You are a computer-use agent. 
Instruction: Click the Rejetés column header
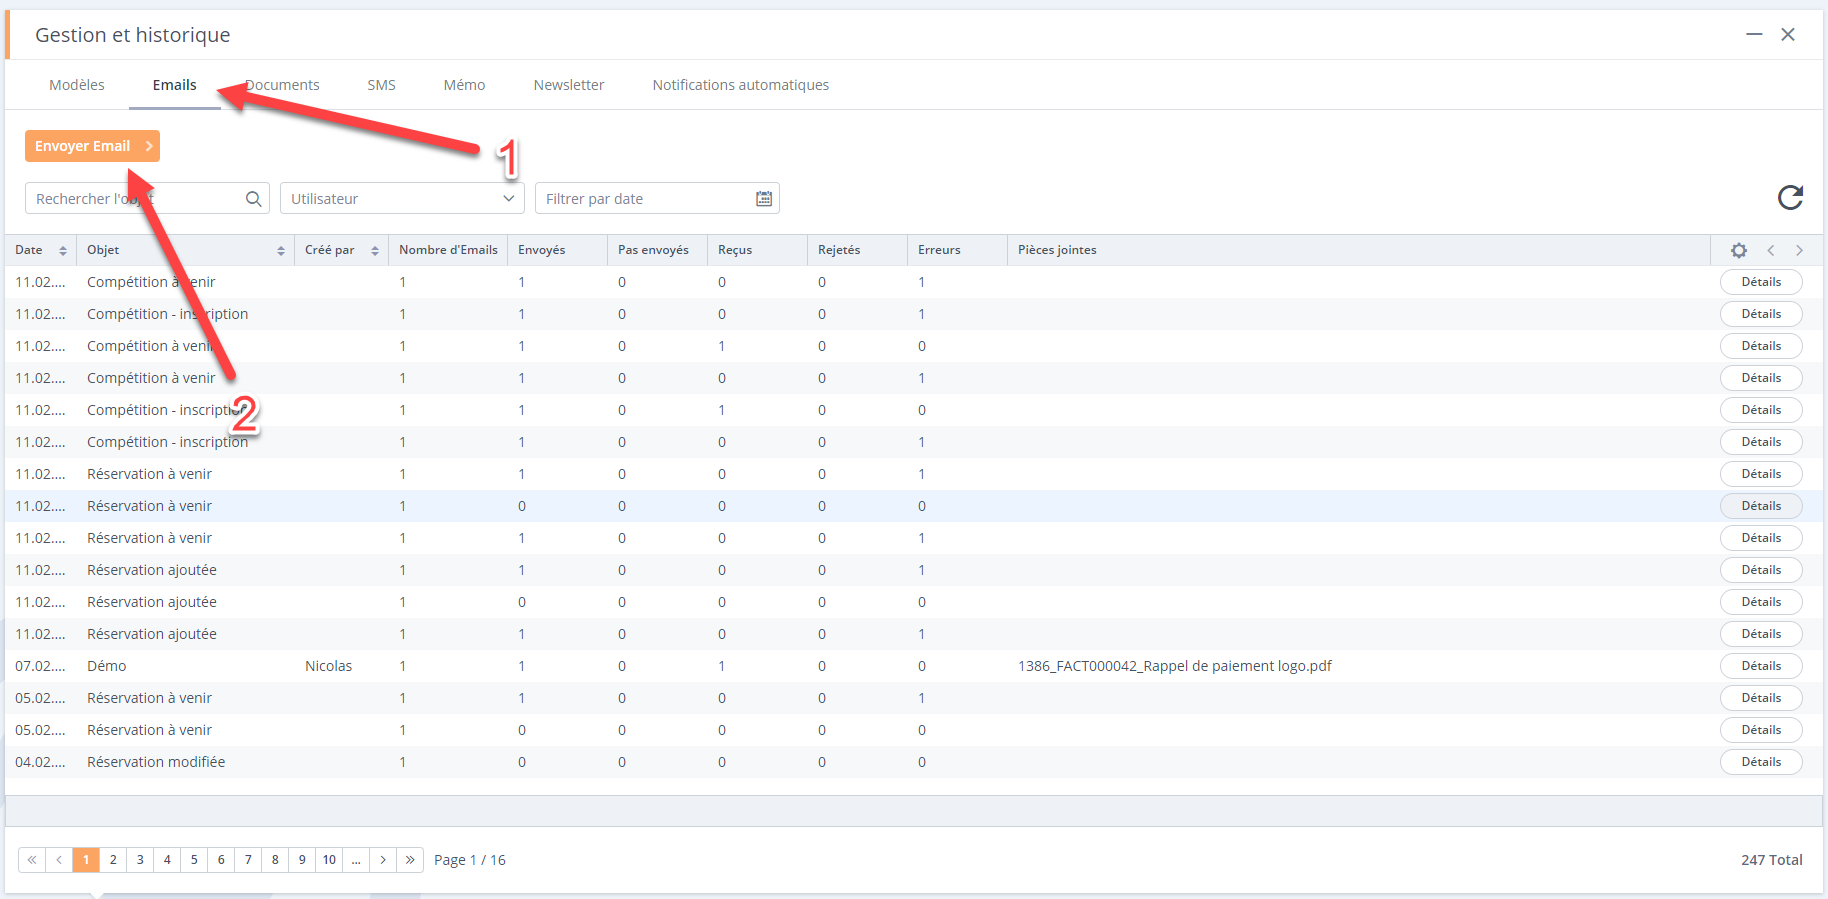click(x=858, y=250)
